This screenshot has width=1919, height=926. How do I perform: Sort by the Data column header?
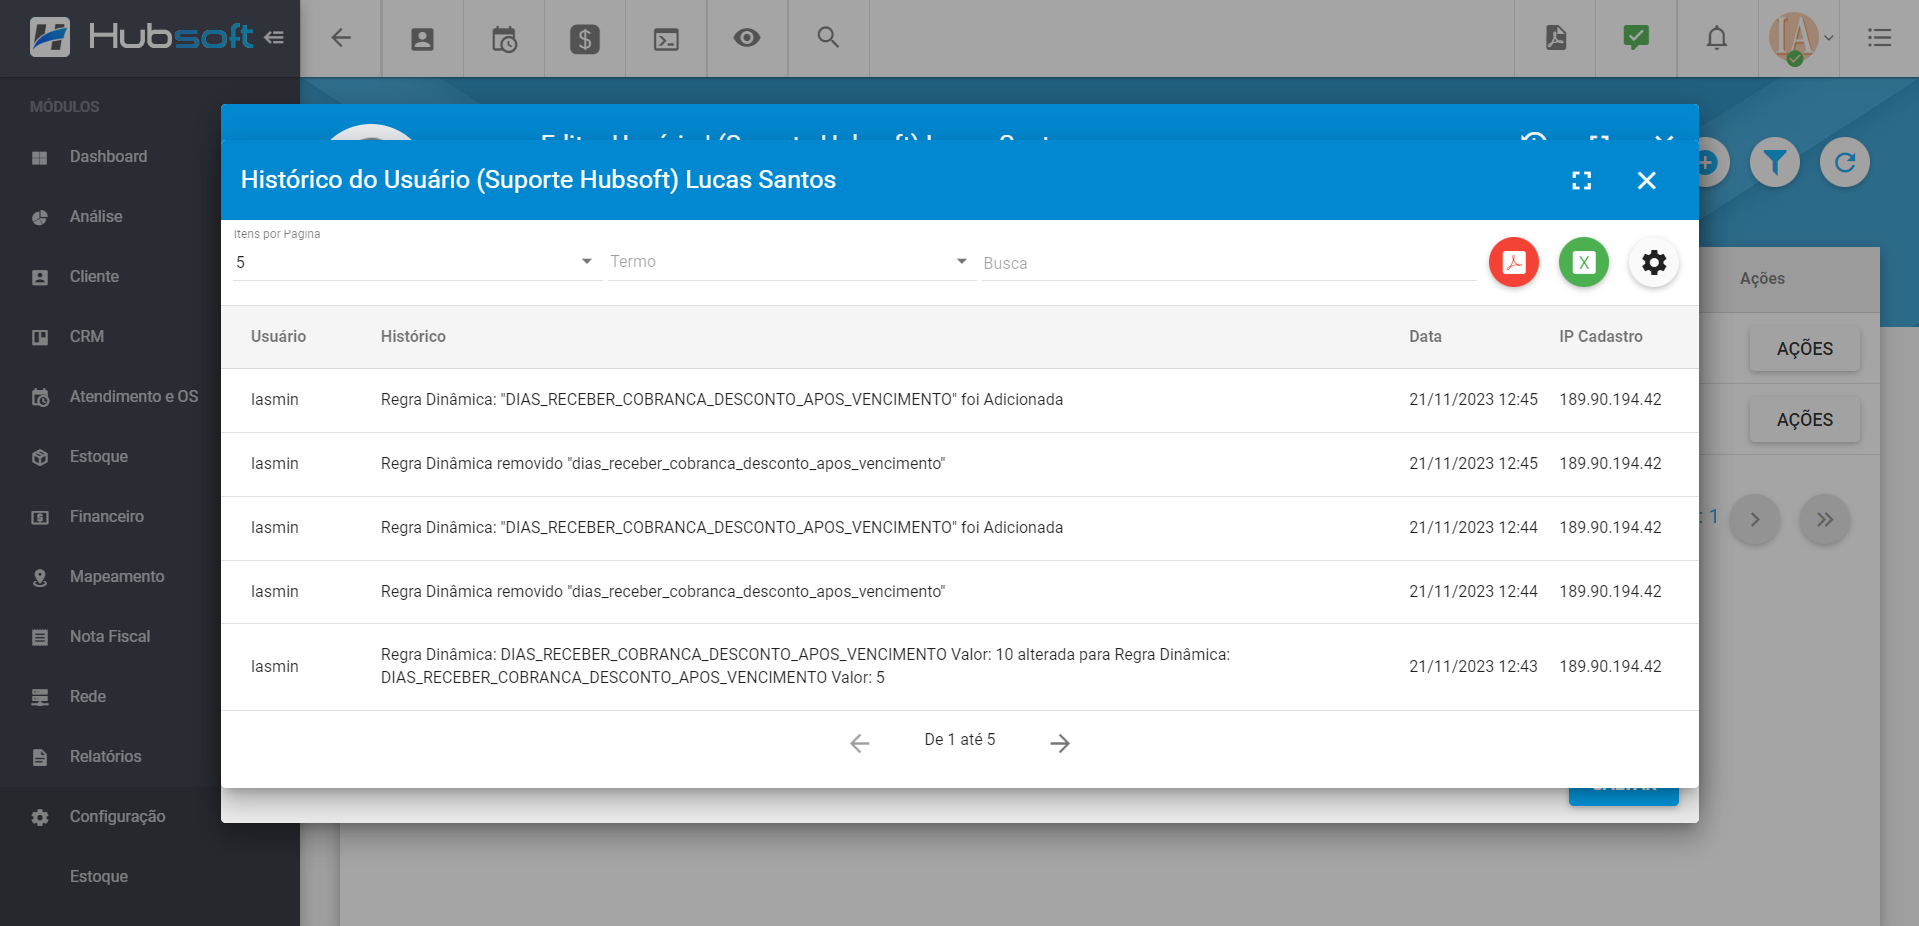[x=1425, y=337]
